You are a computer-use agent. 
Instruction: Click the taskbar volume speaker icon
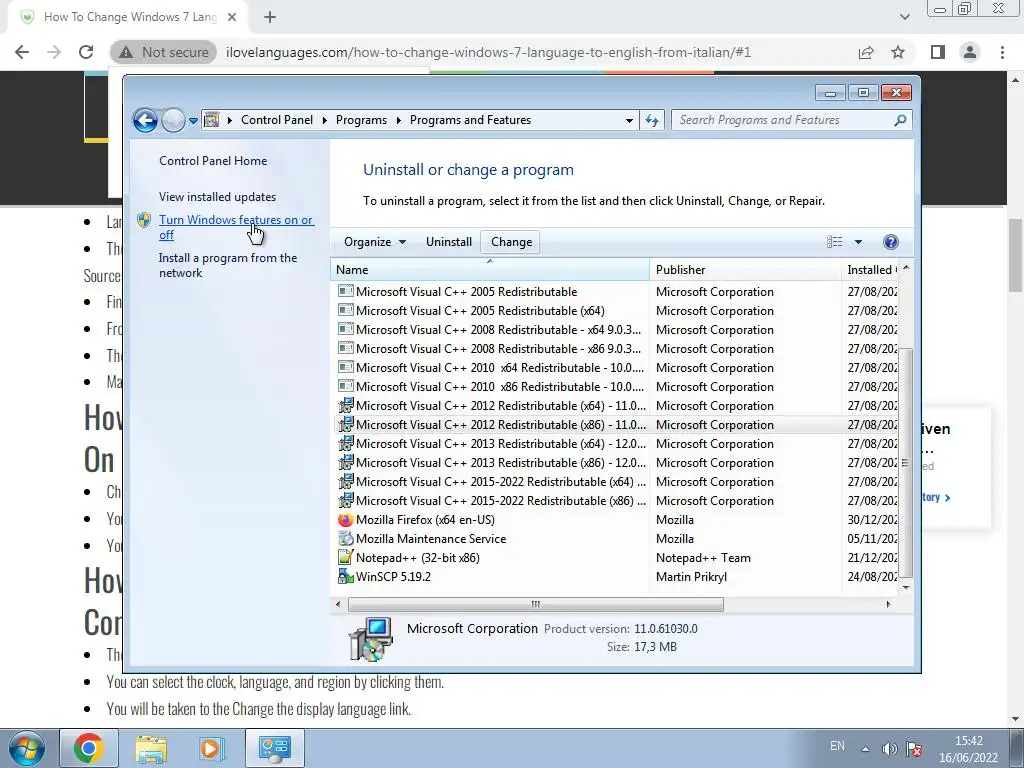[x=889, y=749]
